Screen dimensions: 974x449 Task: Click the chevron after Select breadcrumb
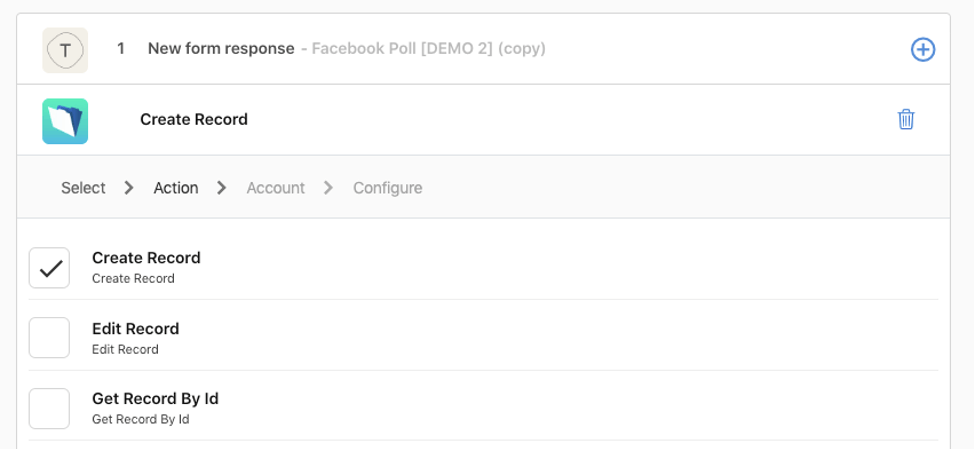tap(129, 188)
